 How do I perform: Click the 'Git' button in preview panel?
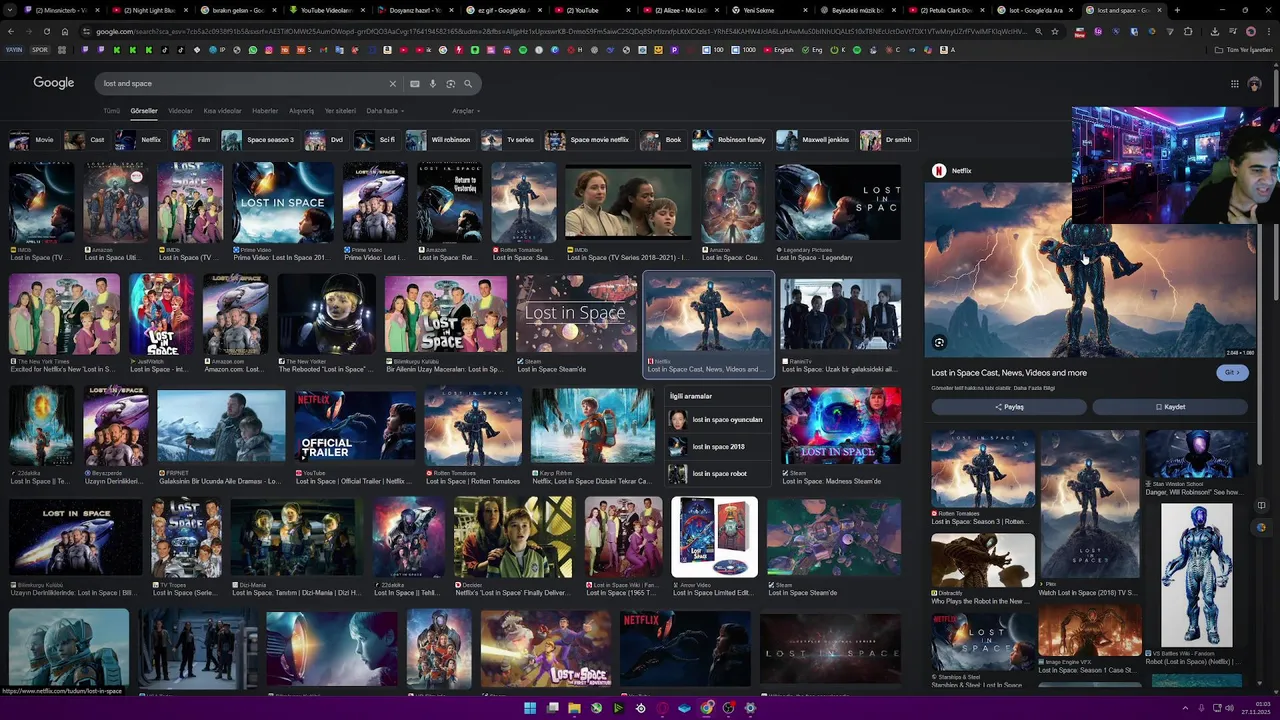[x=1232, y=372]
